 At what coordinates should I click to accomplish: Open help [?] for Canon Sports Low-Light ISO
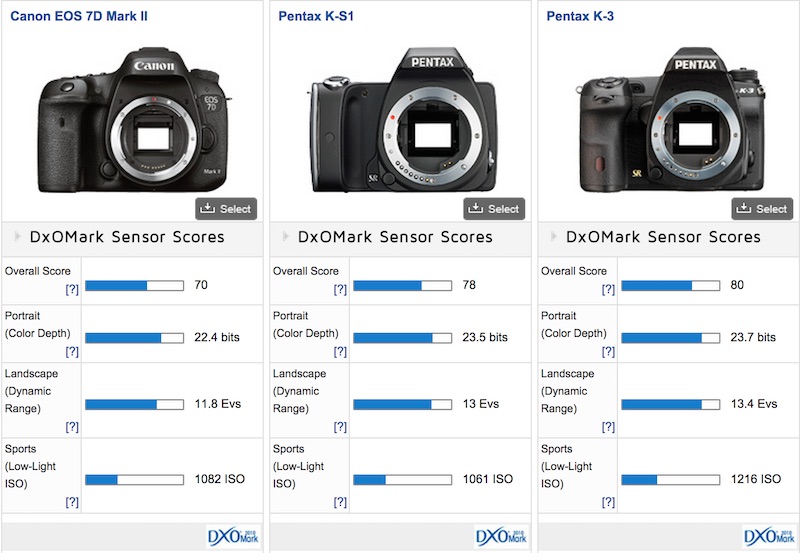click(72, 502)
